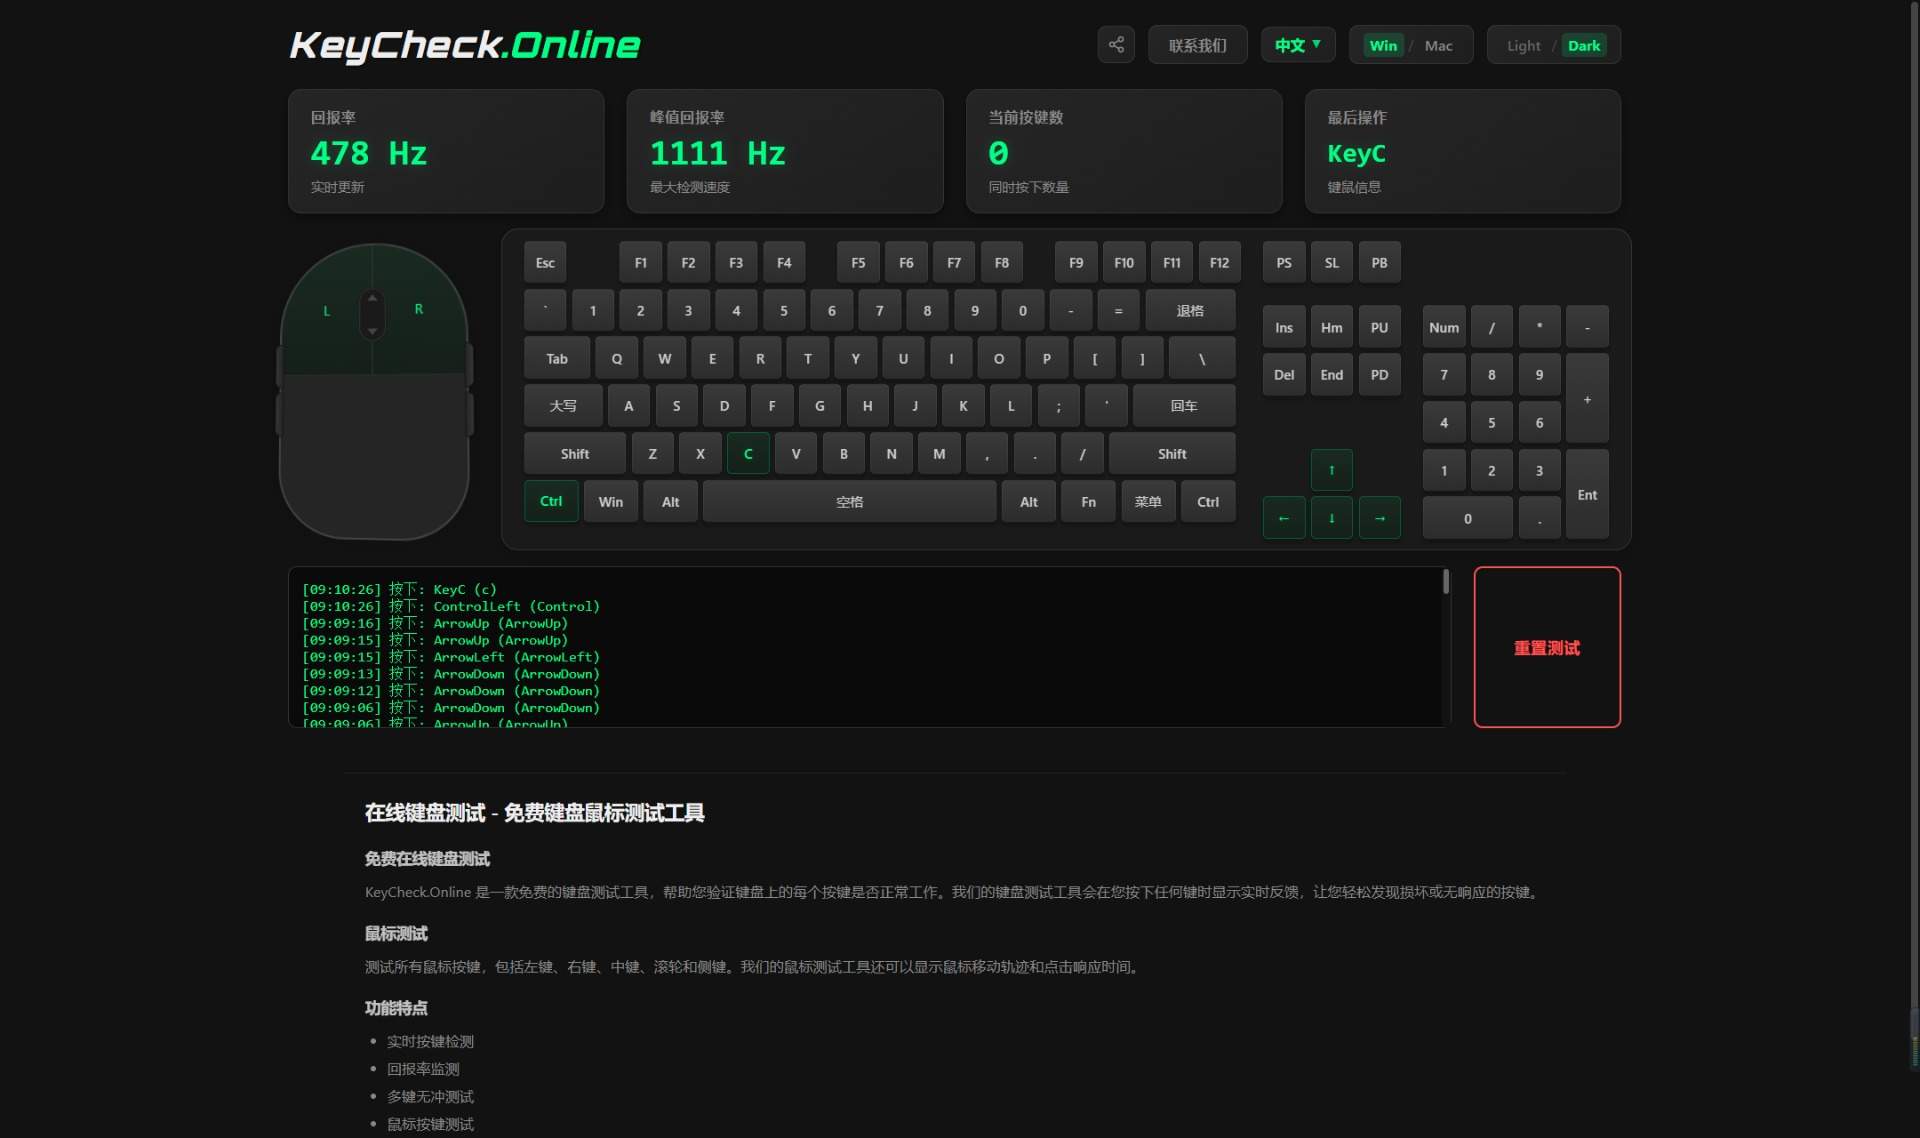This screenshot has width=1920, height=1138.
Task: Click the highlighted C key
Action: click(x=748, y=454)
